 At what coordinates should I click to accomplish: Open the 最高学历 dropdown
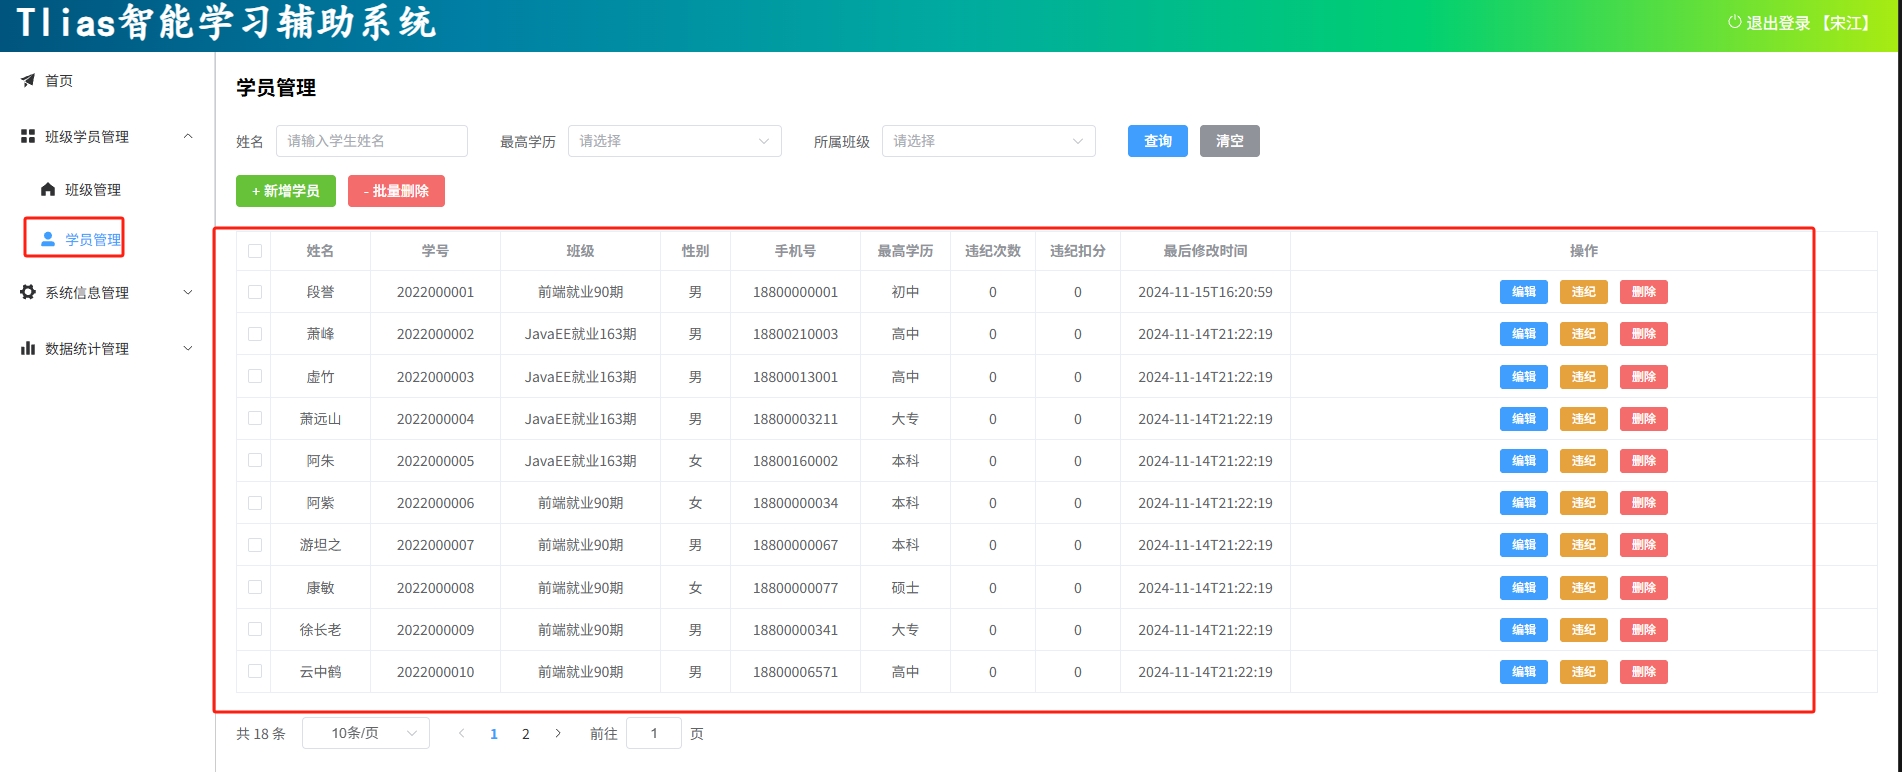[675, 141]
